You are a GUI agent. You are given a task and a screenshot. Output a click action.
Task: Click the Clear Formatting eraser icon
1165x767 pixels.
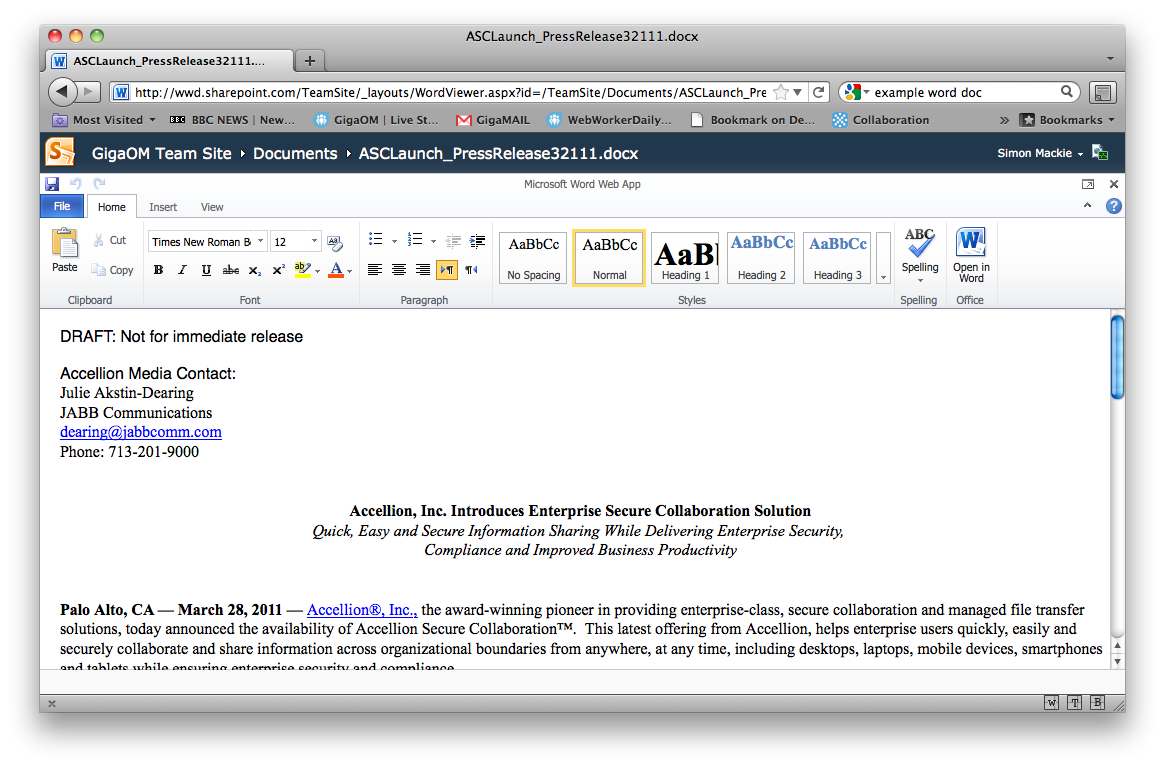pyautogui.click(x=334, y=242)
